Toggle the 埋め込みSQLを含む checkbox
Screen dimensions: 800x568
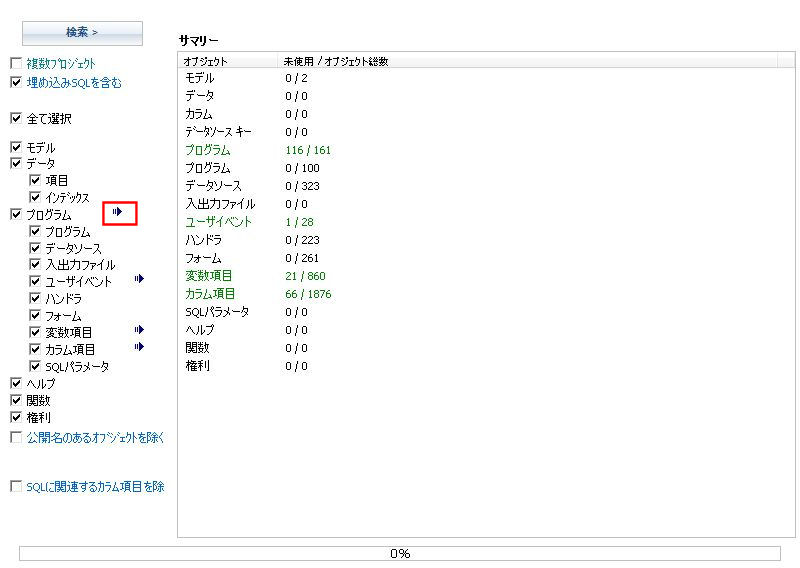[16, 82]
